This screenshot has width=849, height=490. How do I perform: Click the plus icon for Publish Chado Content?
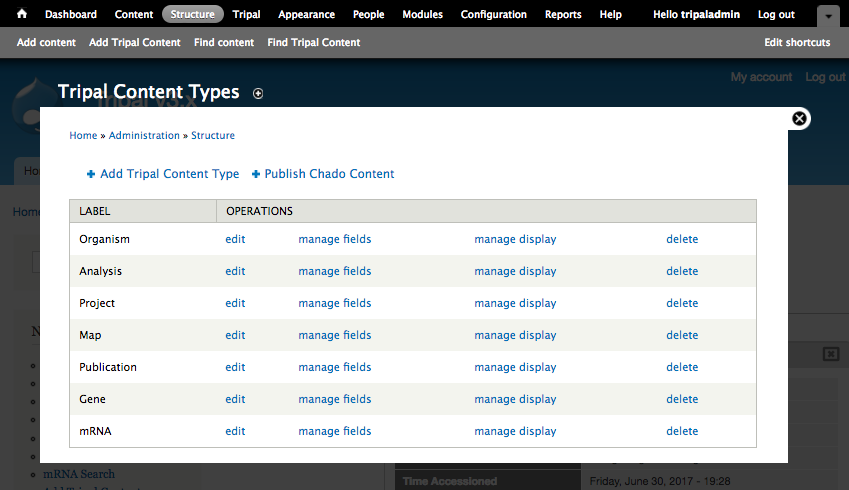[256, 174]
